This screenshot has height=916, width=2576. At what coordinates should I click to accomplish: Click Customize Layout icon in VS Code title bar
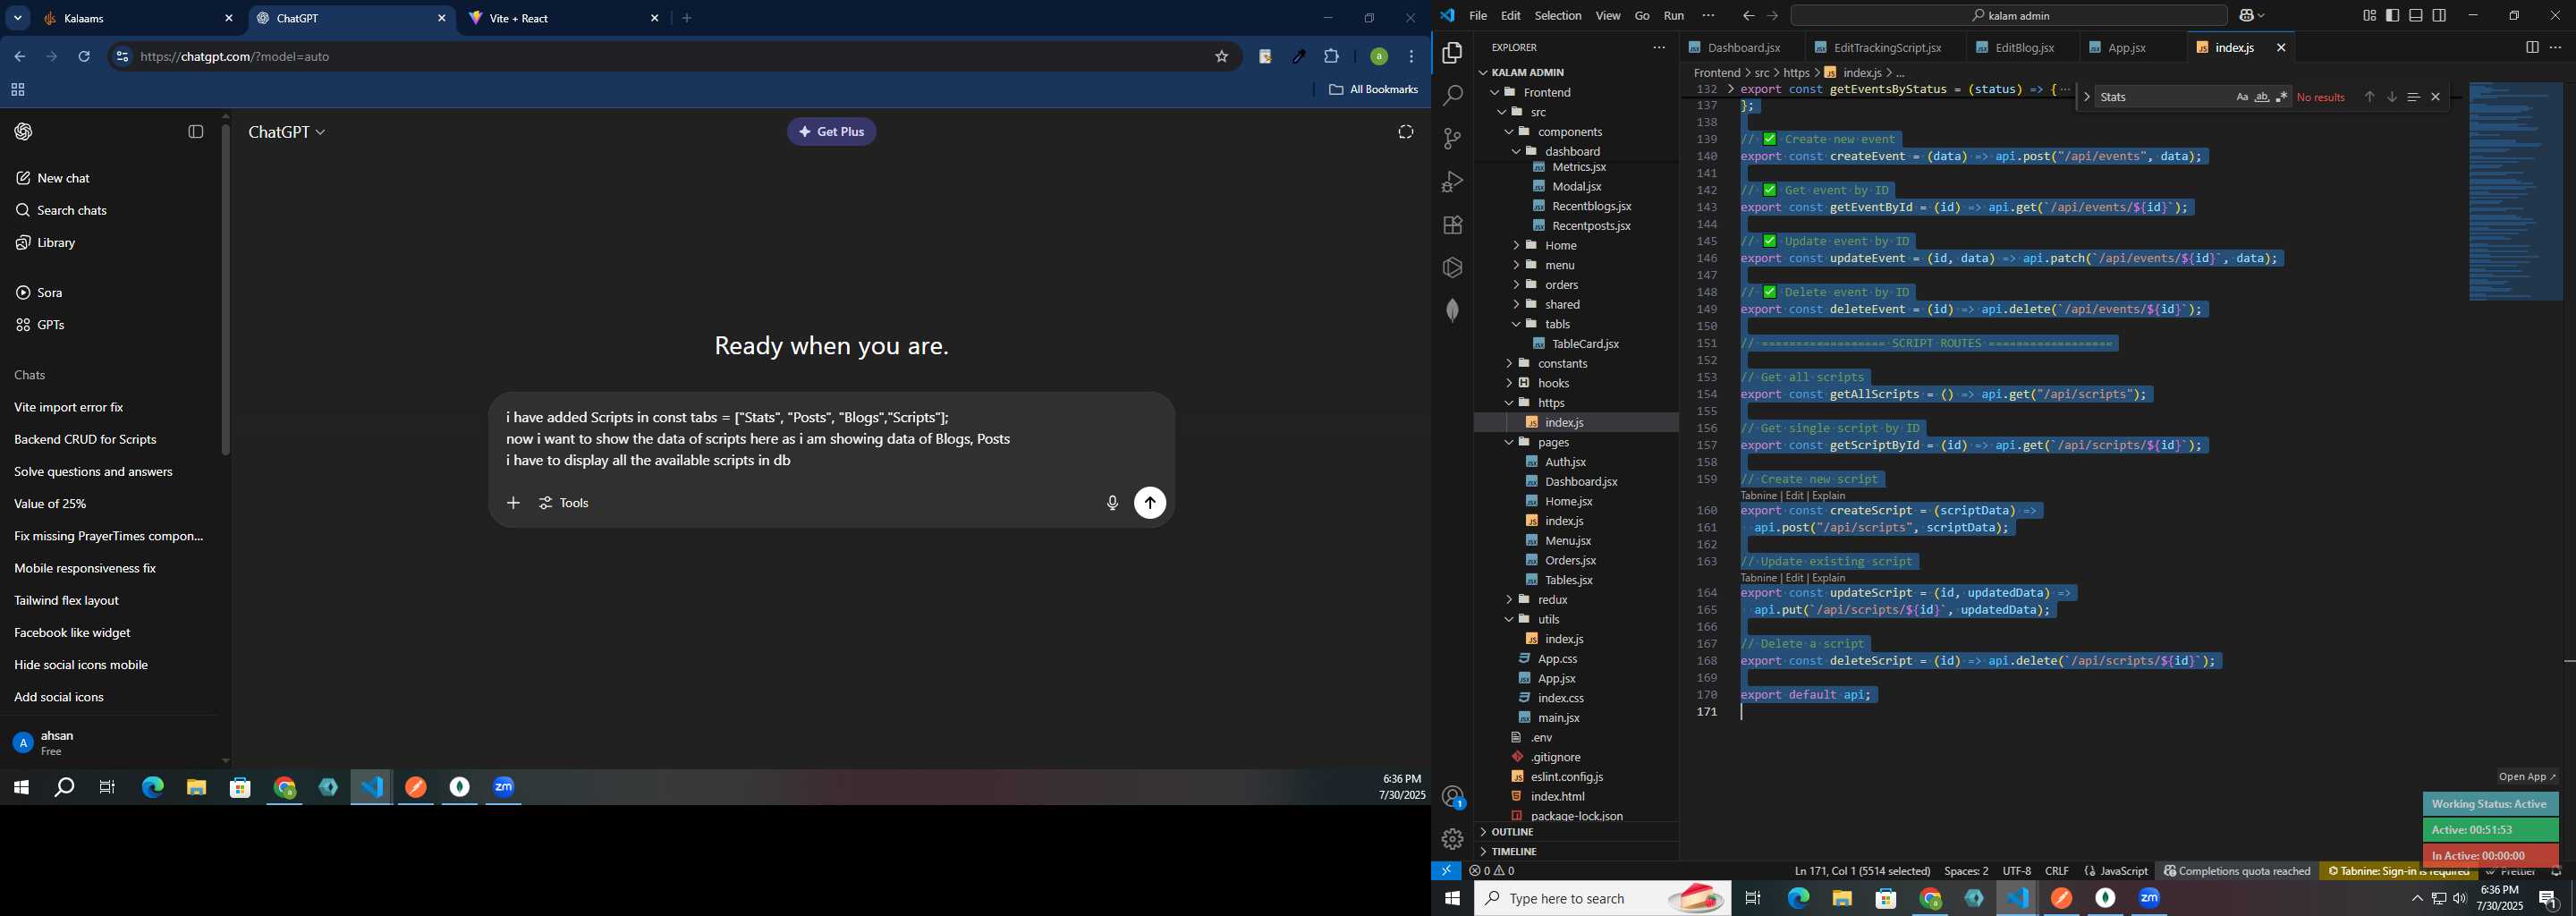2369,16
